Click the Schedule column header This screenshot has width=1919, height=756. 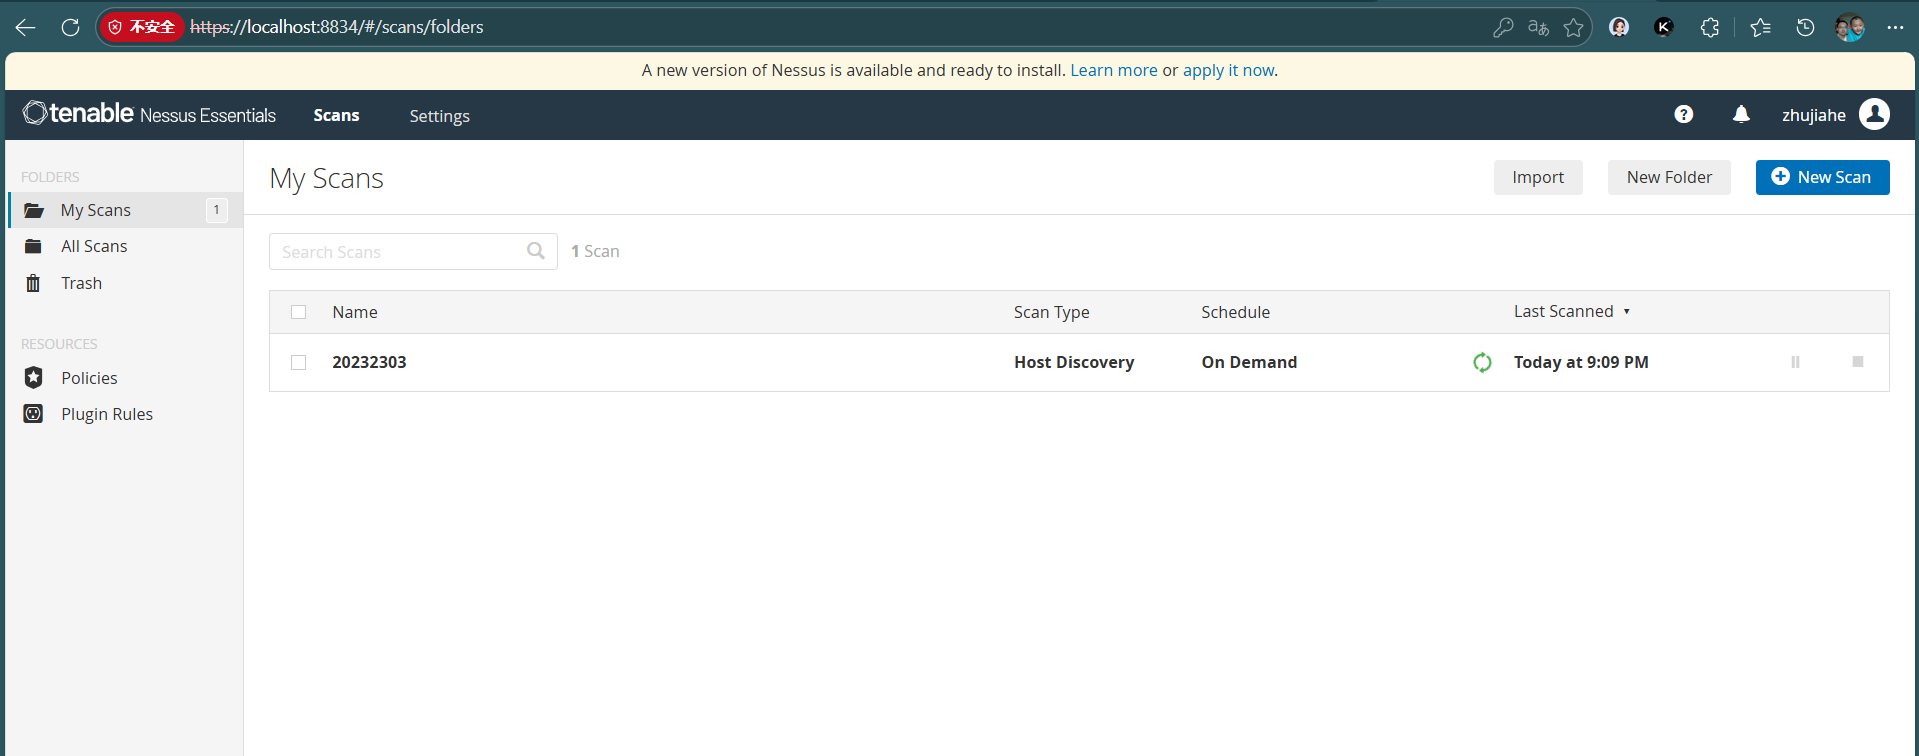(x=1235, y=312)
